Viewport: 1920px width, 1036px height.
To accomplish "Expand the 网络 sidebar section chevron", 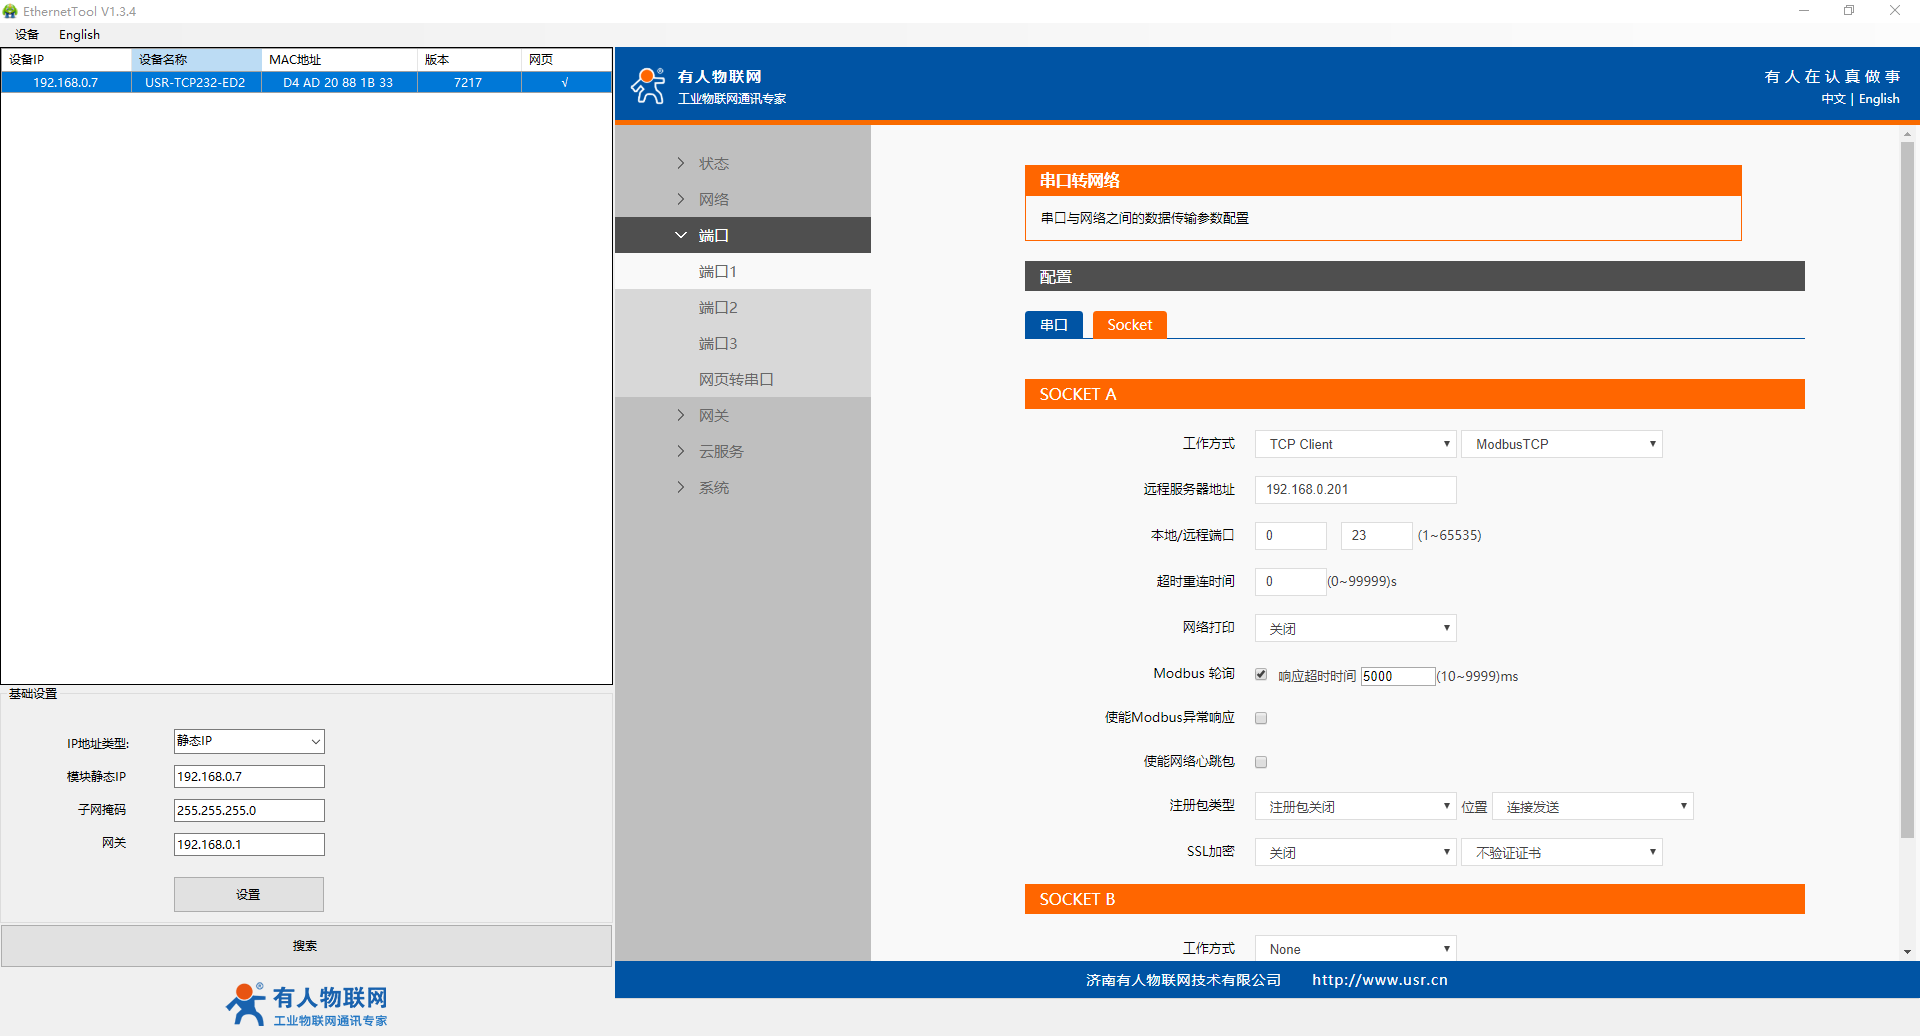I will 681,199.
